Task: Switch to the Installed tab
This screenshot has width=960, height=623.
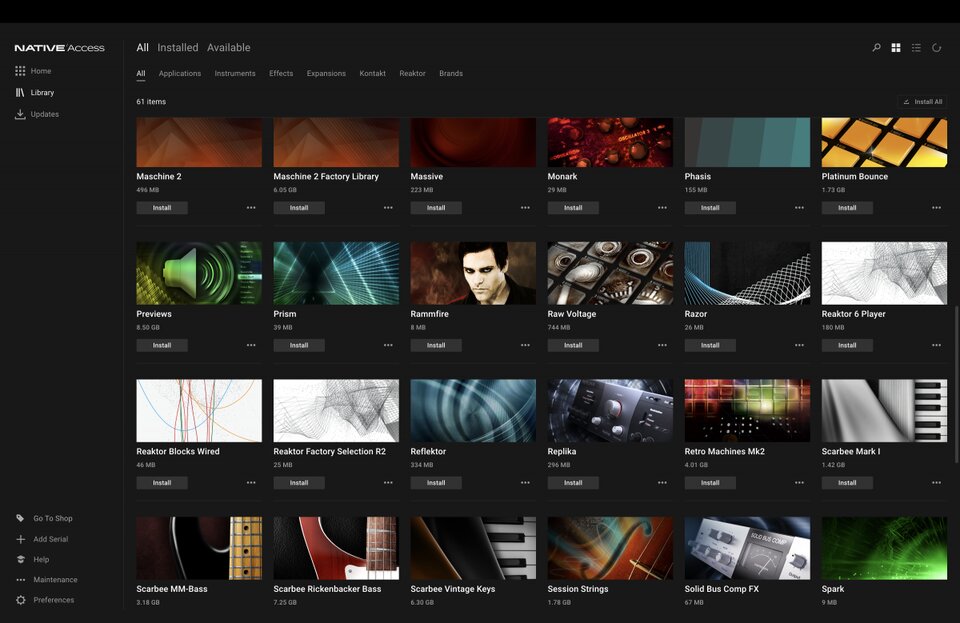Action: [x=179, y=47]
